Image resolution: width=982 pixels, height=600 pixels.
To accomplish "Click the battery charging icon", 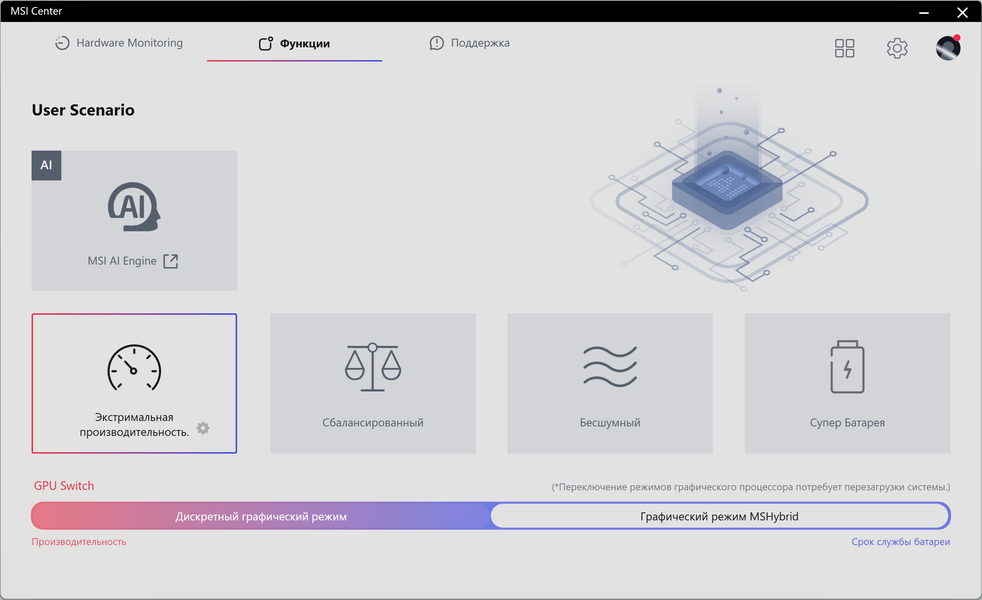I will point(847,367).
